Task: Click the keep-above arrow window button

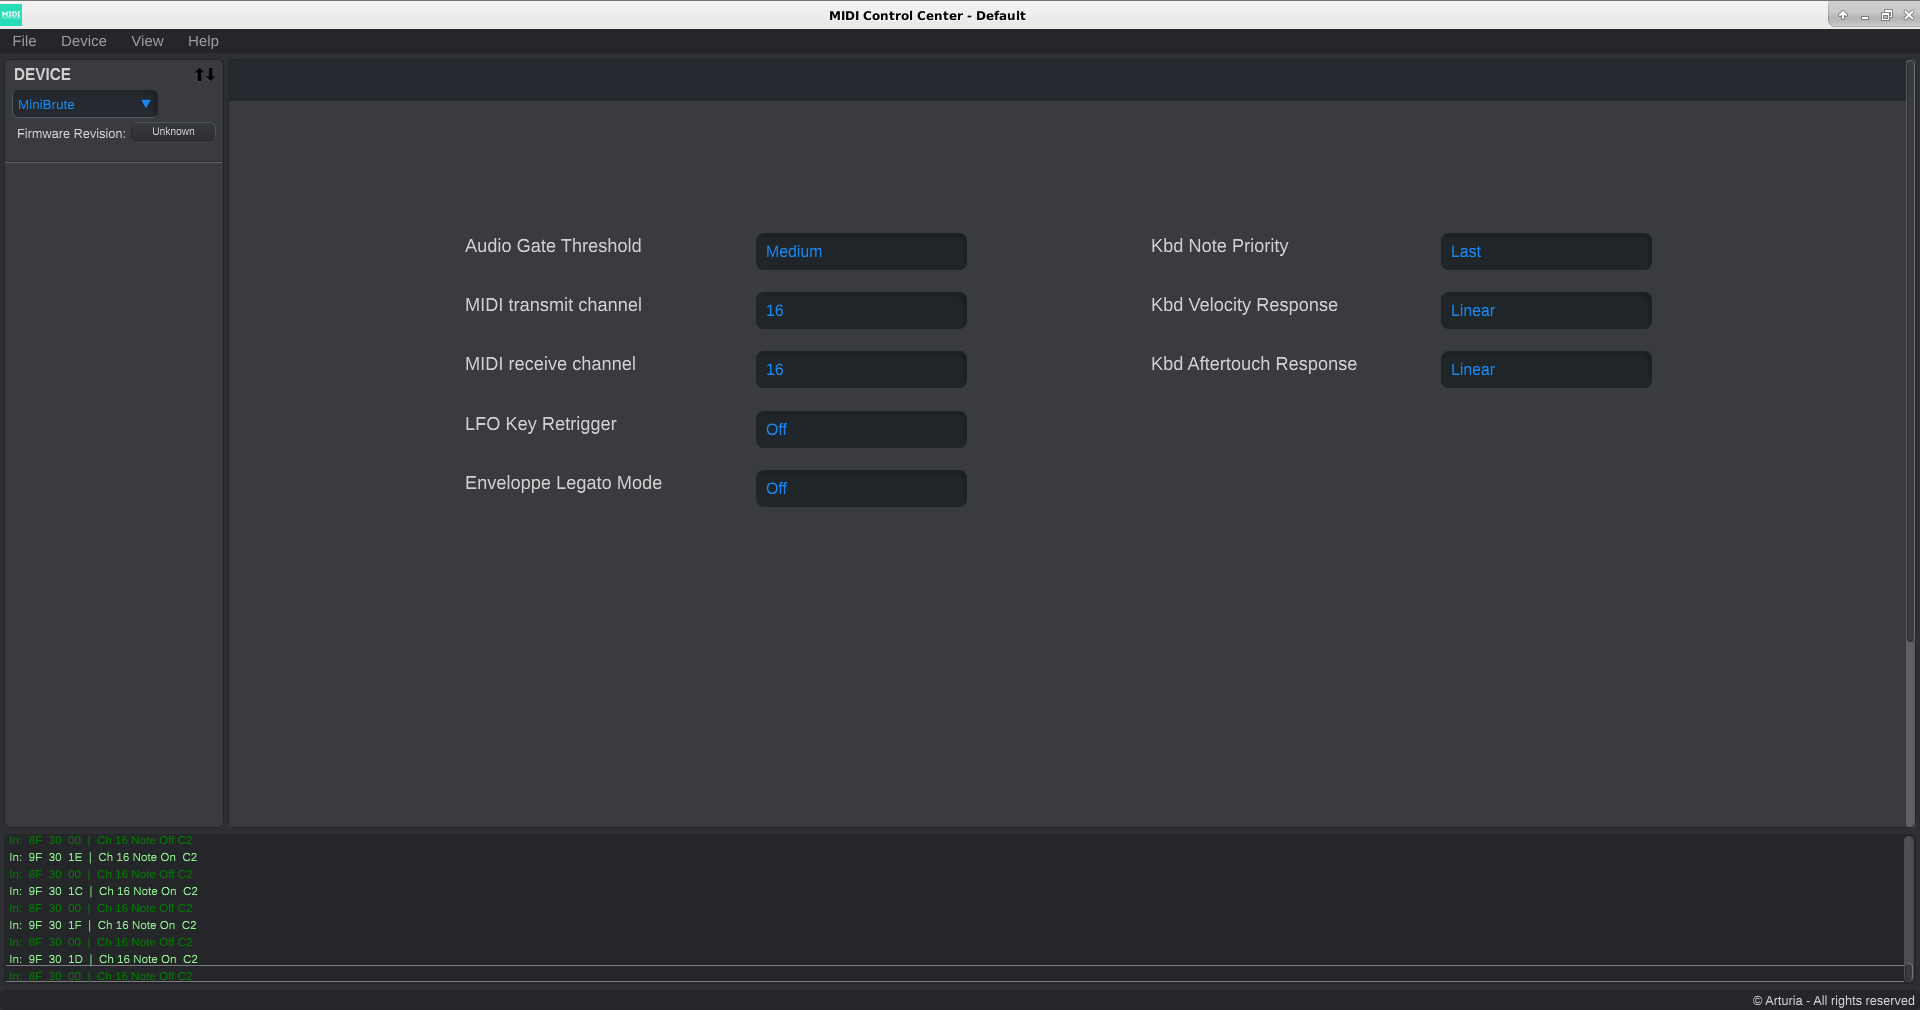Action: (x=1842, y=15)
